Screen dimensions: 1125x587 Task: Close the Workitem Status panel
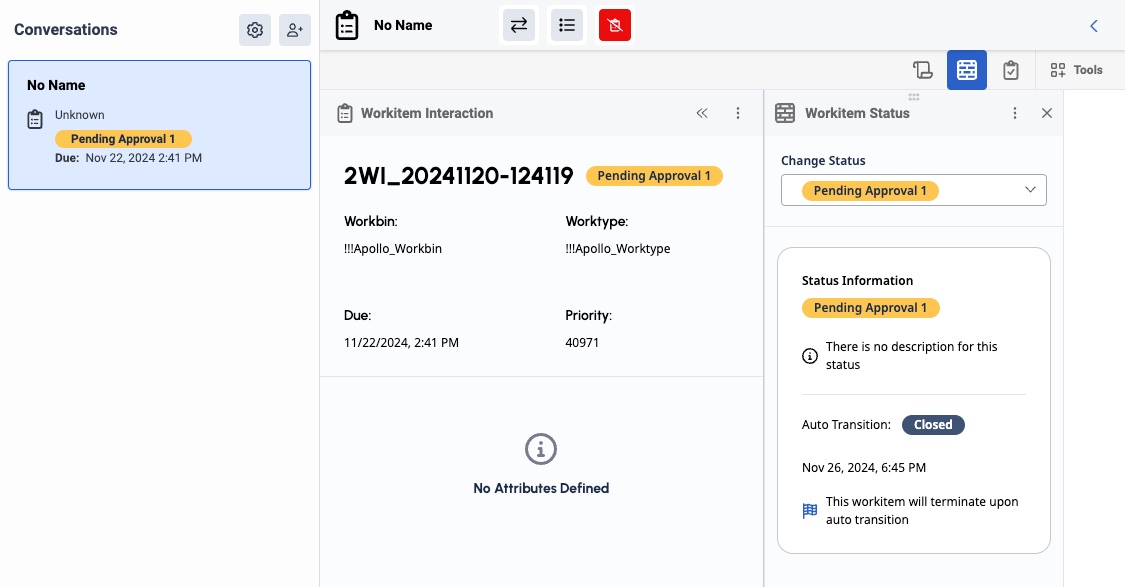coord(1047,113)
